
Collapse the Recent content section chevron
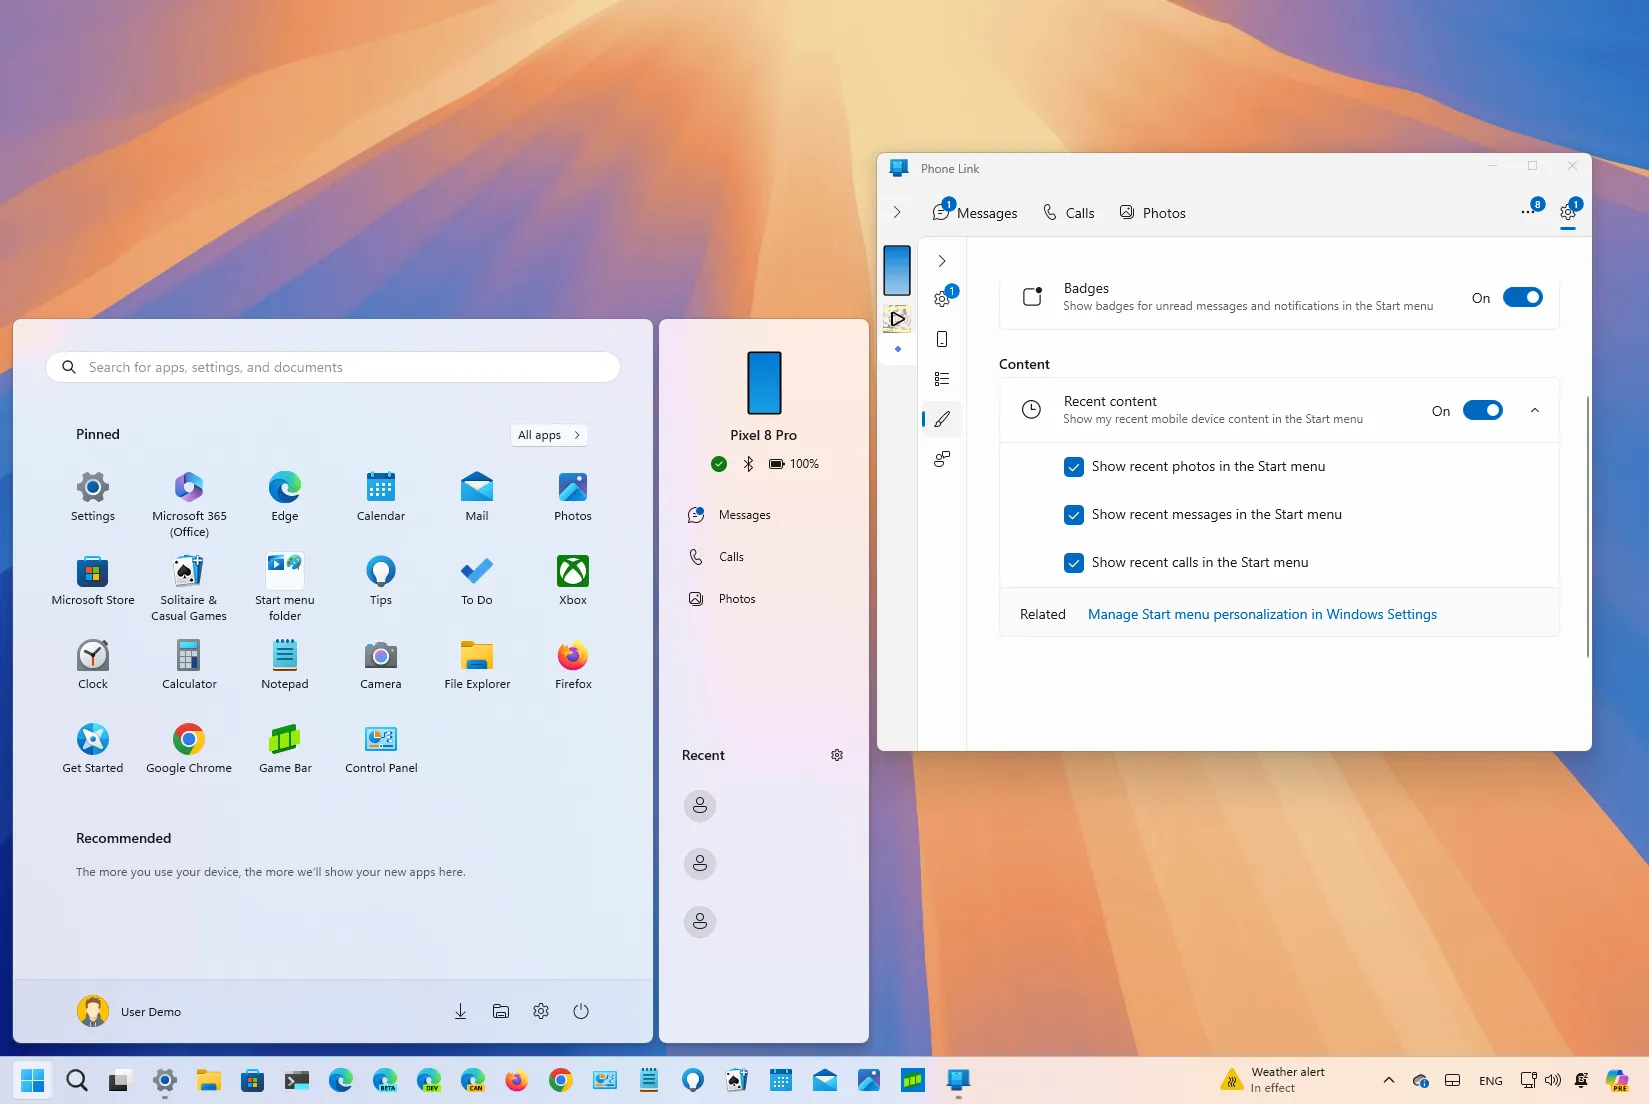tap(1534, 410)
